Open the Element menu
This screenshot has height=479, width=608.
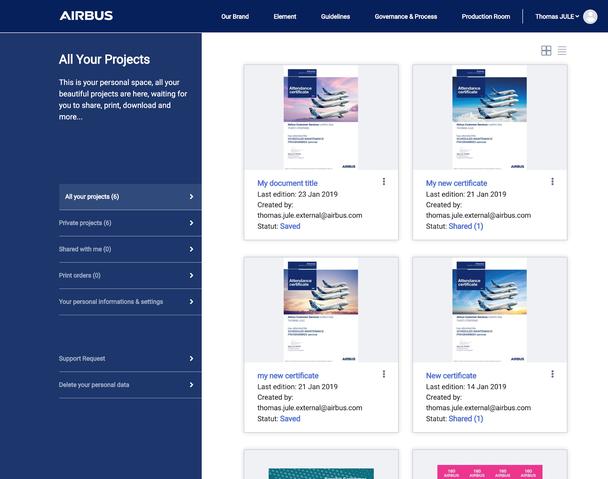point(285,17)
